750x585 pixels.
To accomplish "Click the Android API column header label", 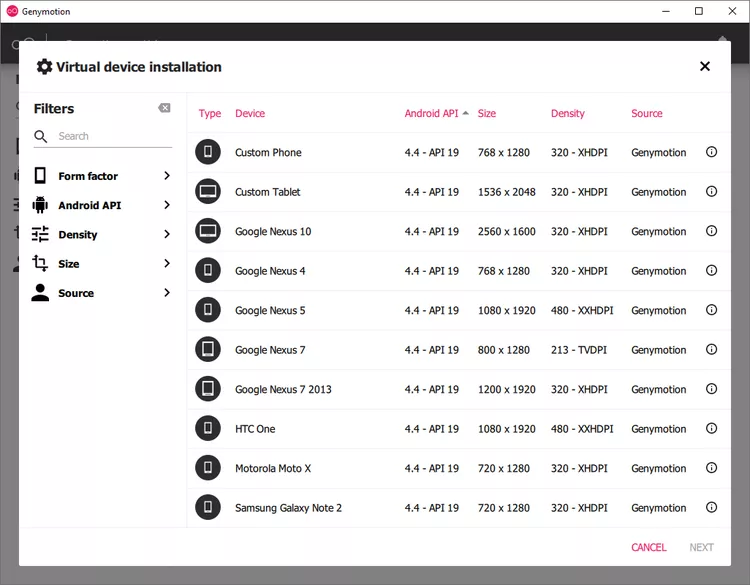I will (x=431, y=113).
